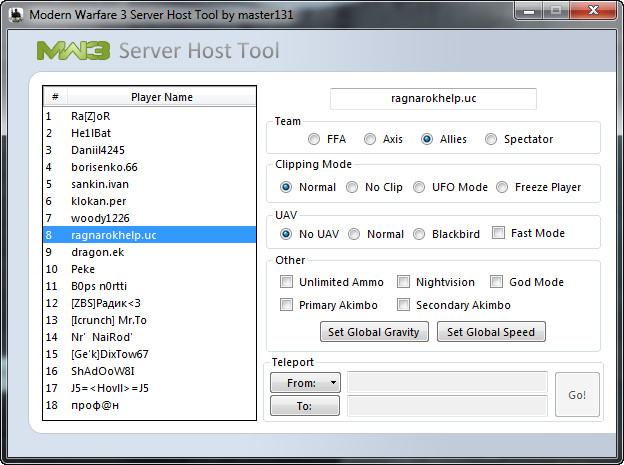Choose player klokan.per
The image size is (624, 465).
(149, 201)
